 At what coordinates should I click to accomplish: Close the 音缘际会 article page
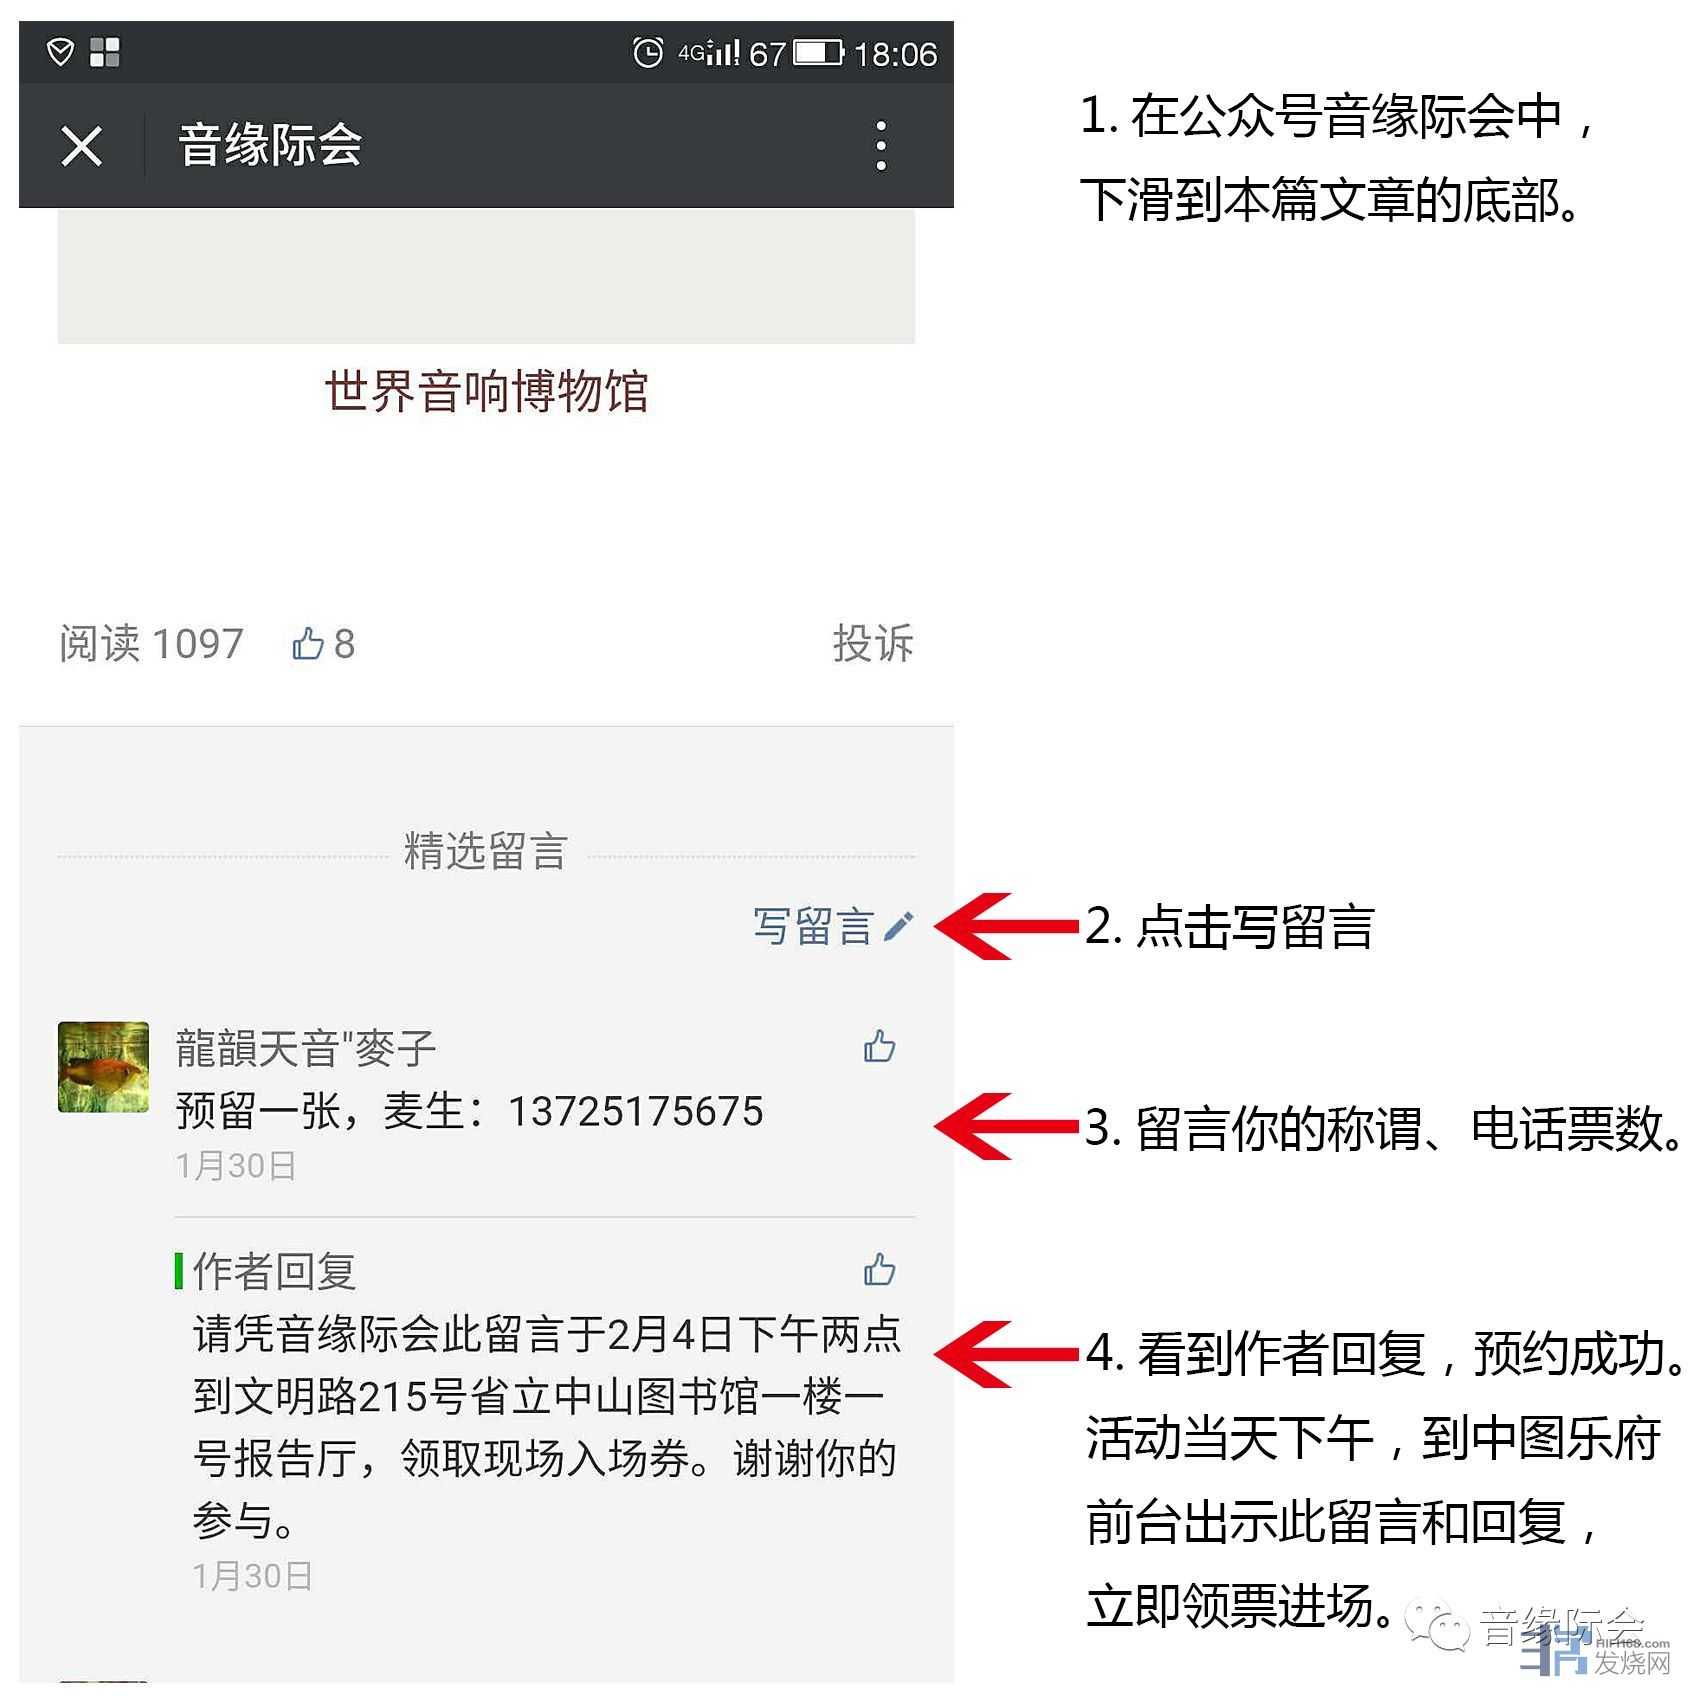(x=82, y=146)
